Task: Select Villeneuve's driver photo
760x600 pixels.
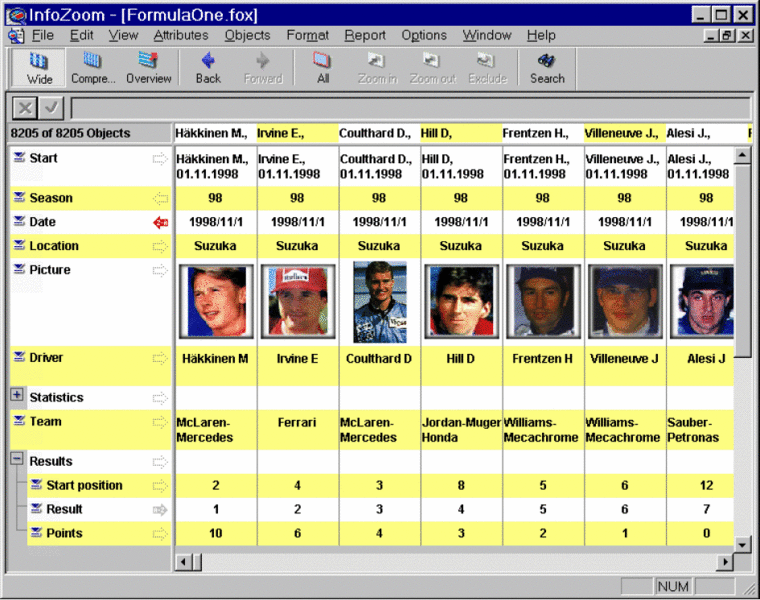Action: 625,301
